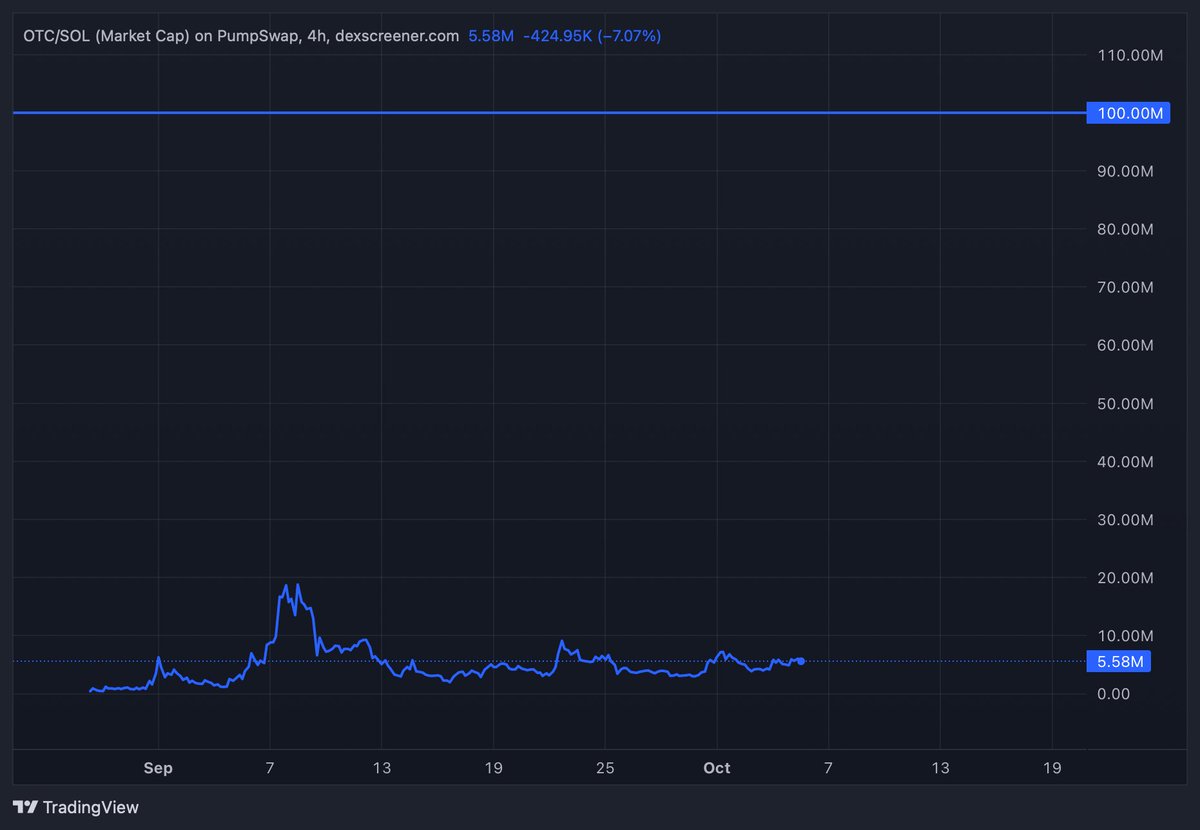Viewport: 1200px width, 830px height.
Task: Click the 5.58M current price tag on the axis
Action: click(x=1120, y=661)
